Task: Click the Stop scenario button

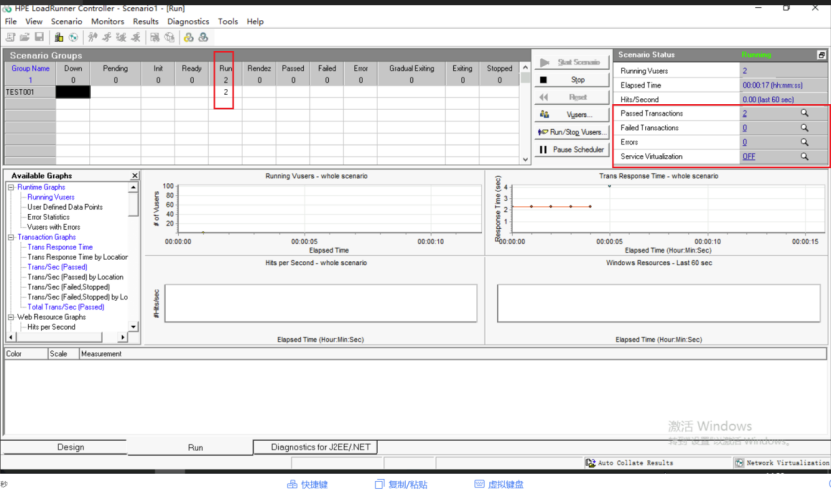Action: 572,79
